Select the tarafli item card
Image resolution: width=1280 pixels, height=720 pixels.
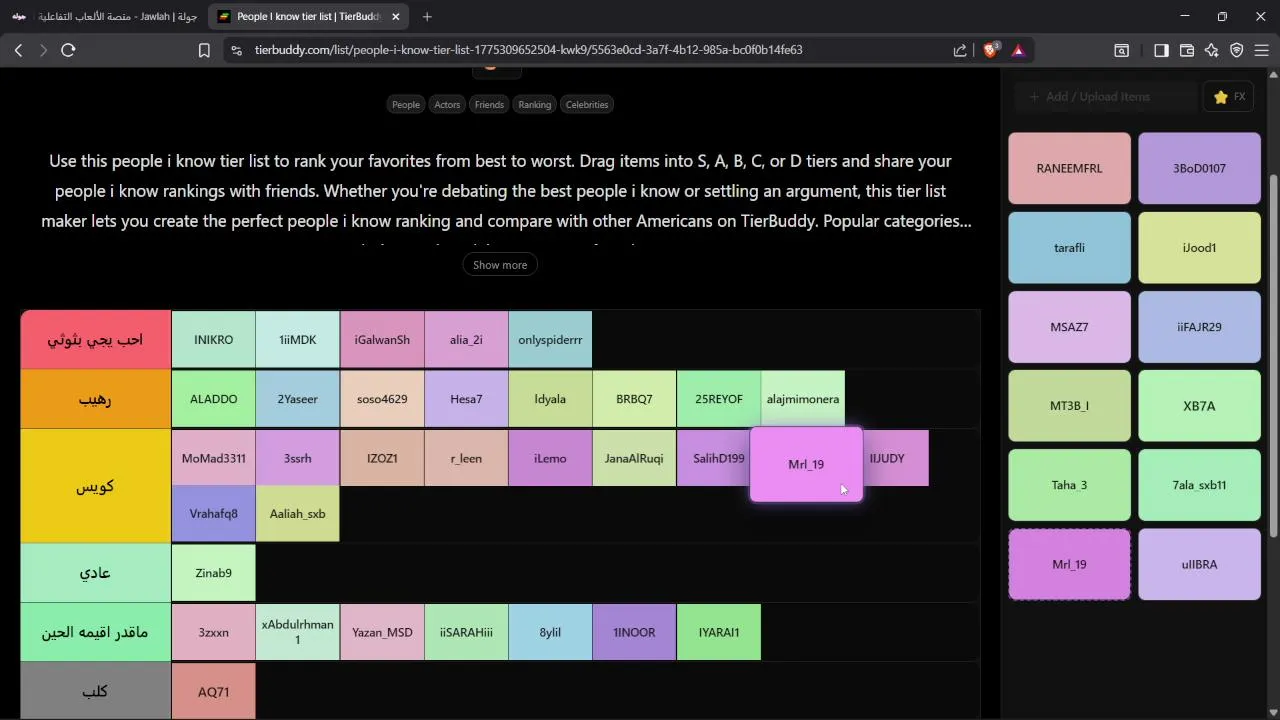click(1069, 247)
